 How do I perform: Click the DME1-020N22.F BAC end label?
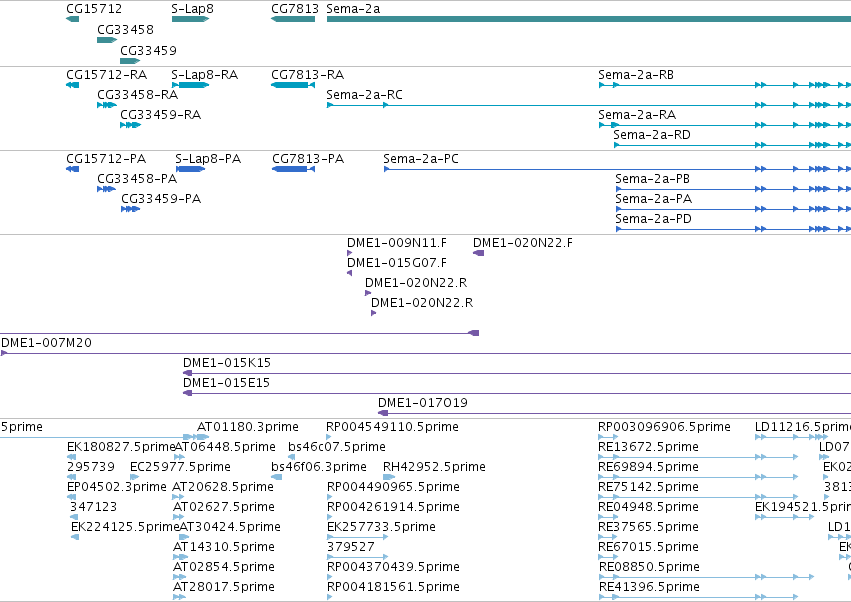[523, 243]
